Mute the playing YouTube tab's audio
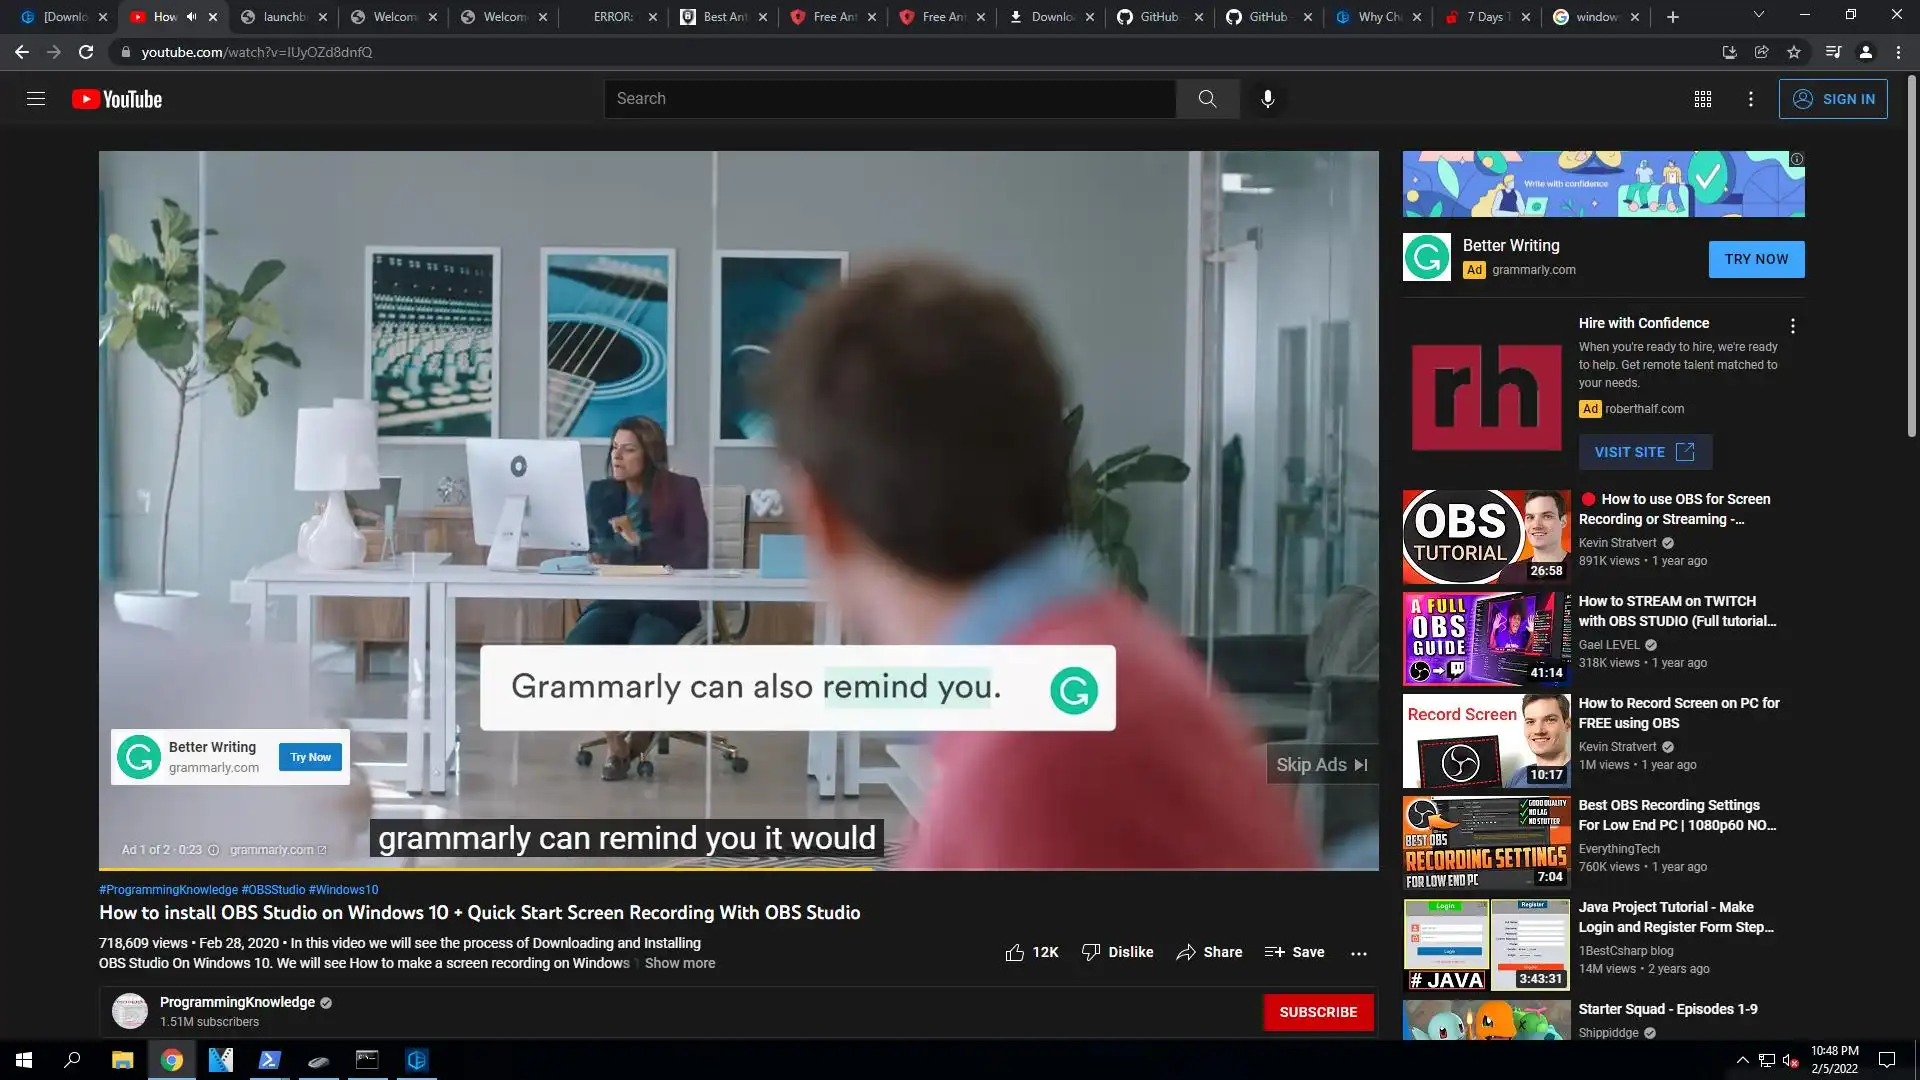The image size is (1920, 1080). [x=192, y=17]
